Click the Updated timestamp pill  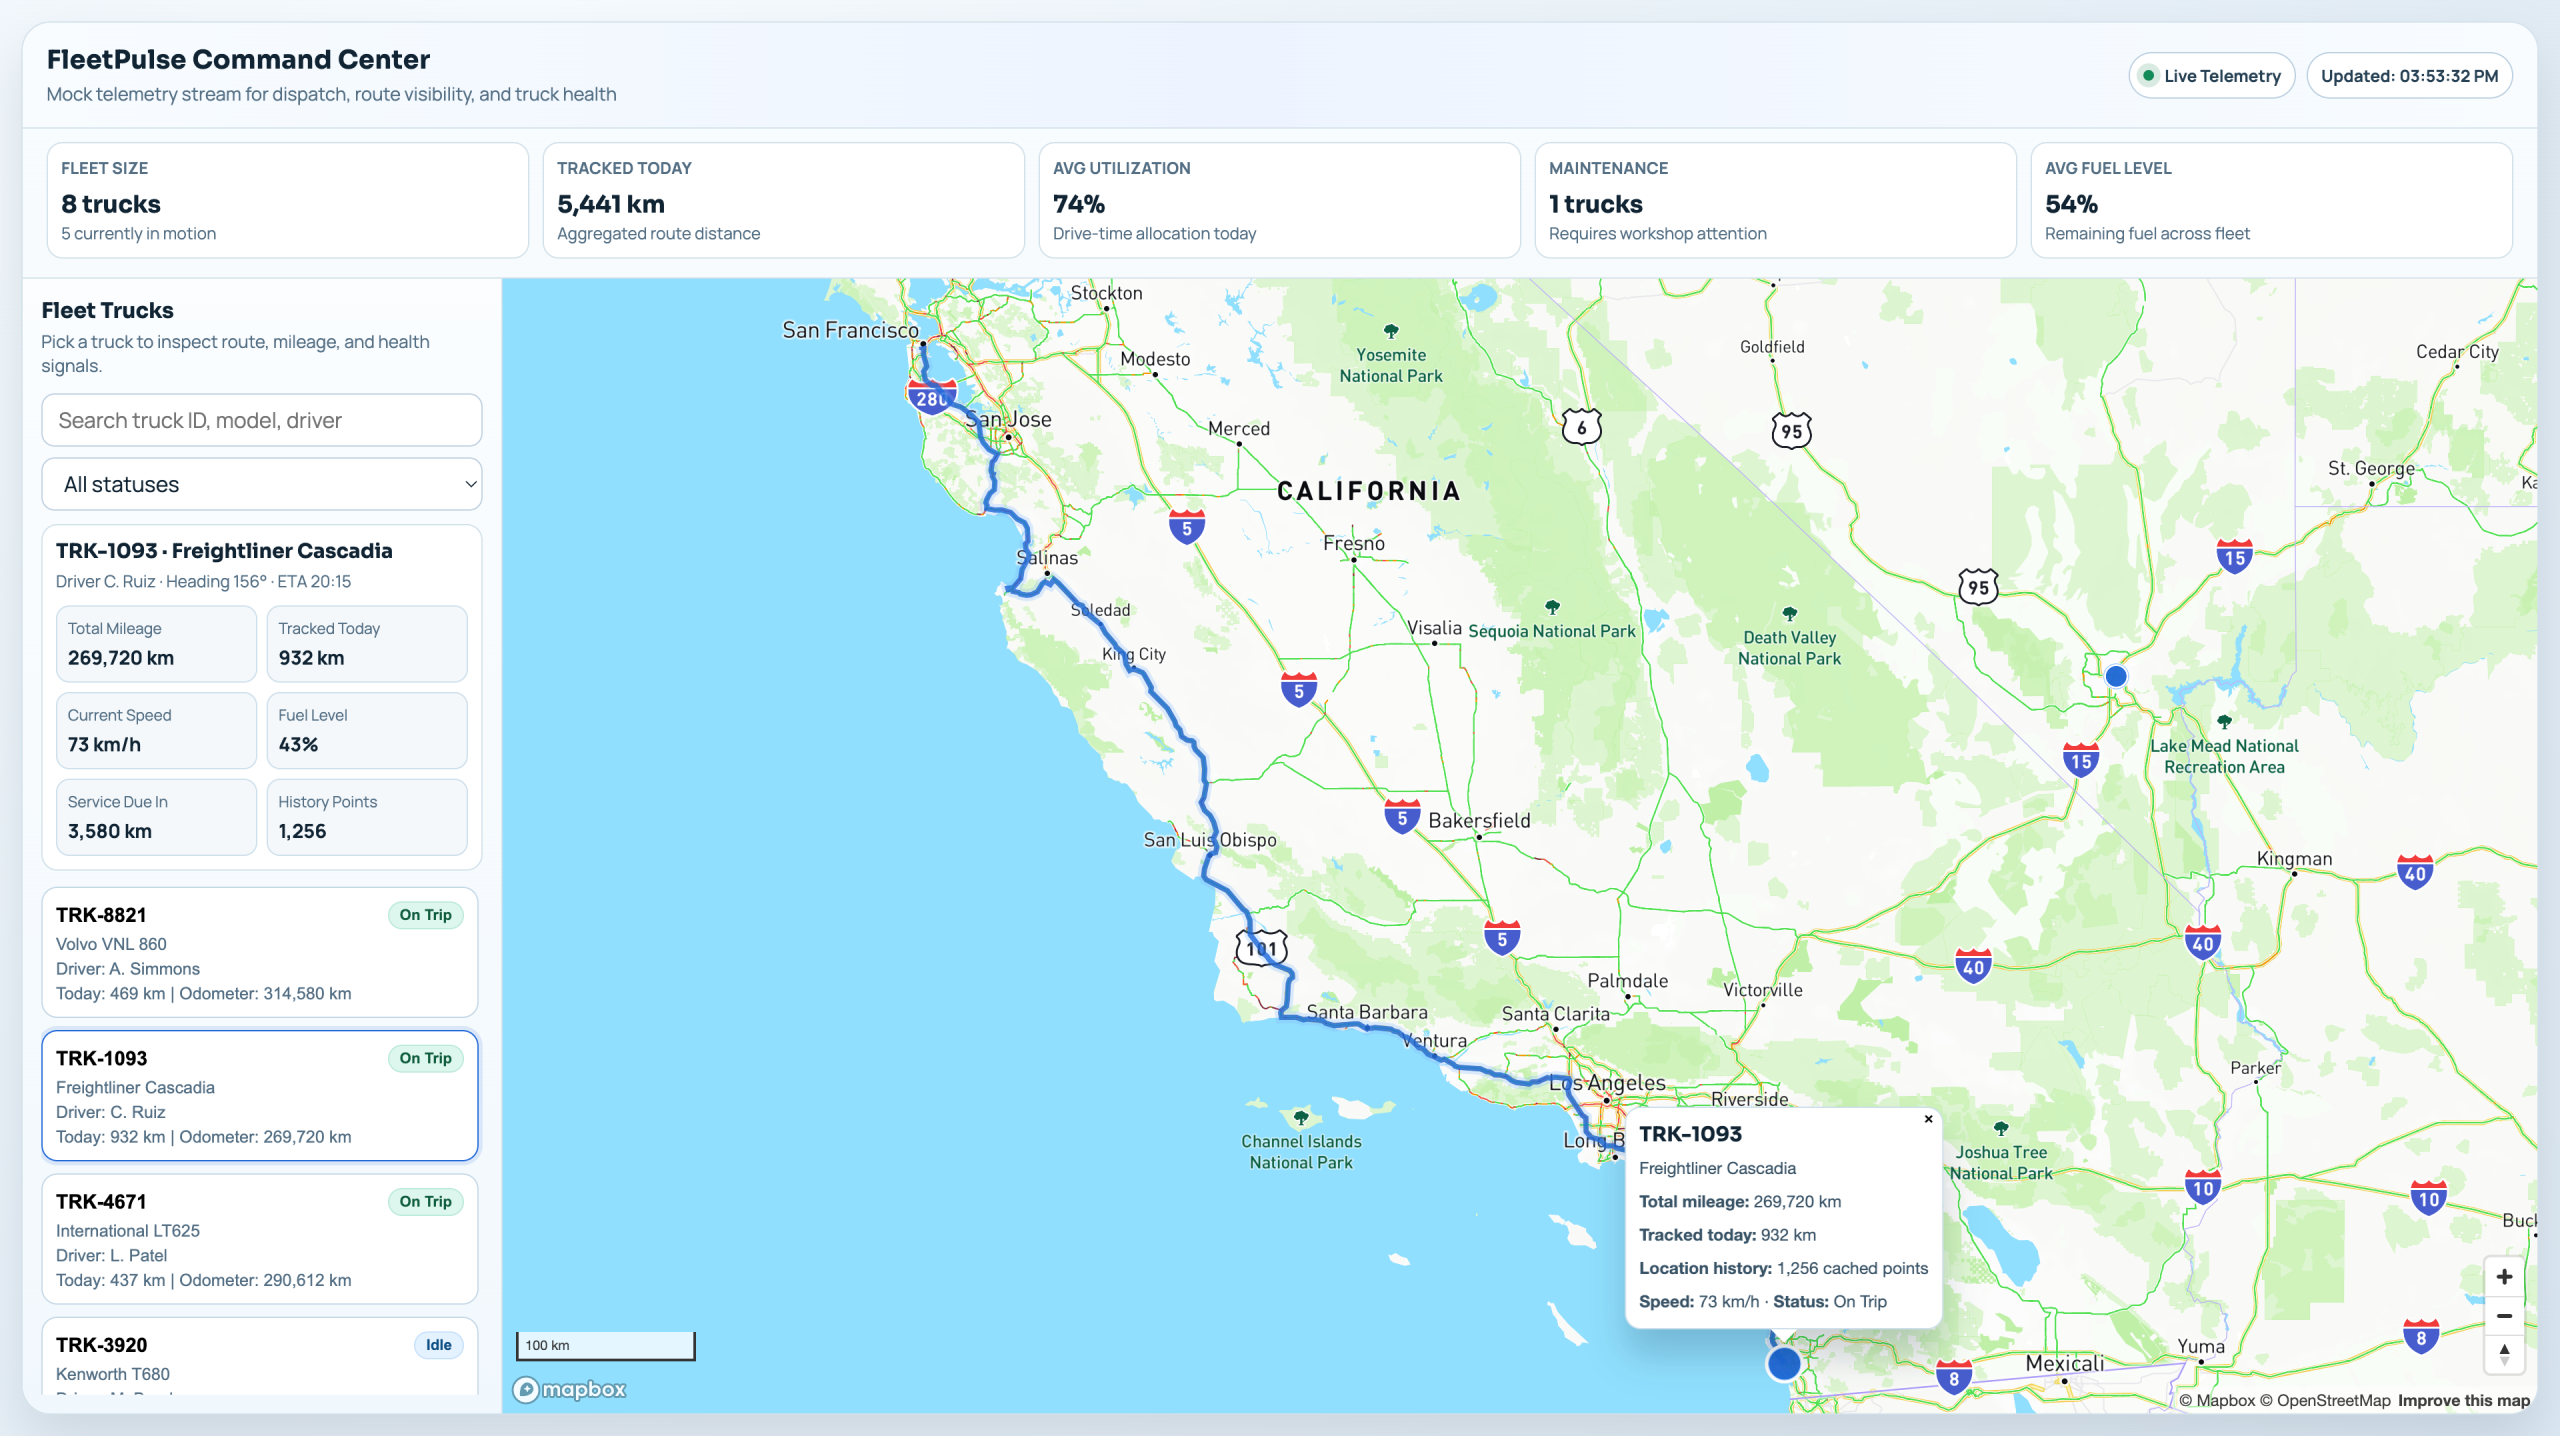pyautogui.click(x=2408, y=76)
